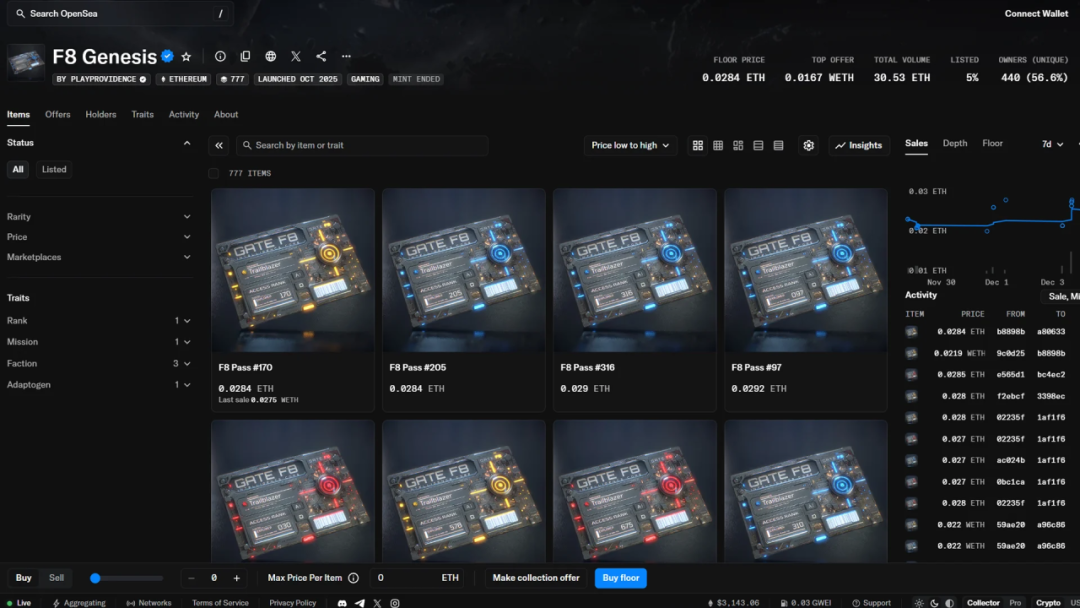Switch to compact grid view
Image resolution: width=1080 pixels, height=608 pixels.
click(x=718, y=145)
